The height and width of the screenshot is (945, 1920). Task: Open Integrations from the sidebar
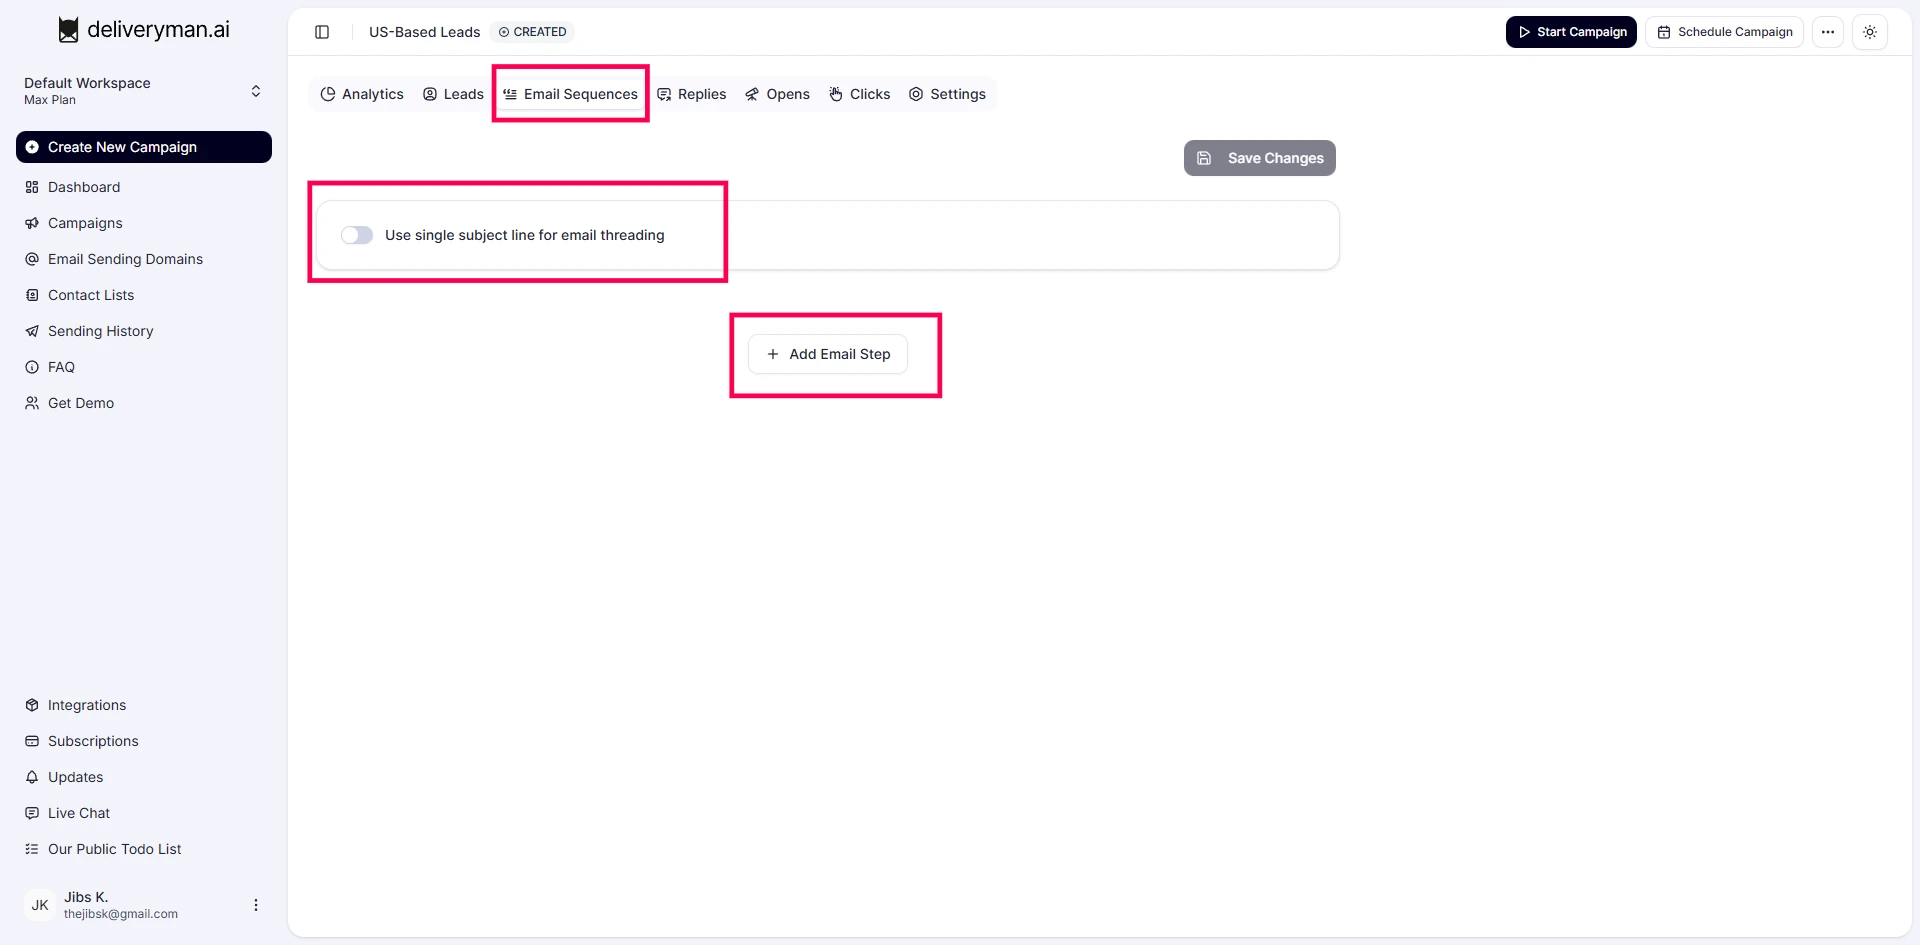[87, 705]
